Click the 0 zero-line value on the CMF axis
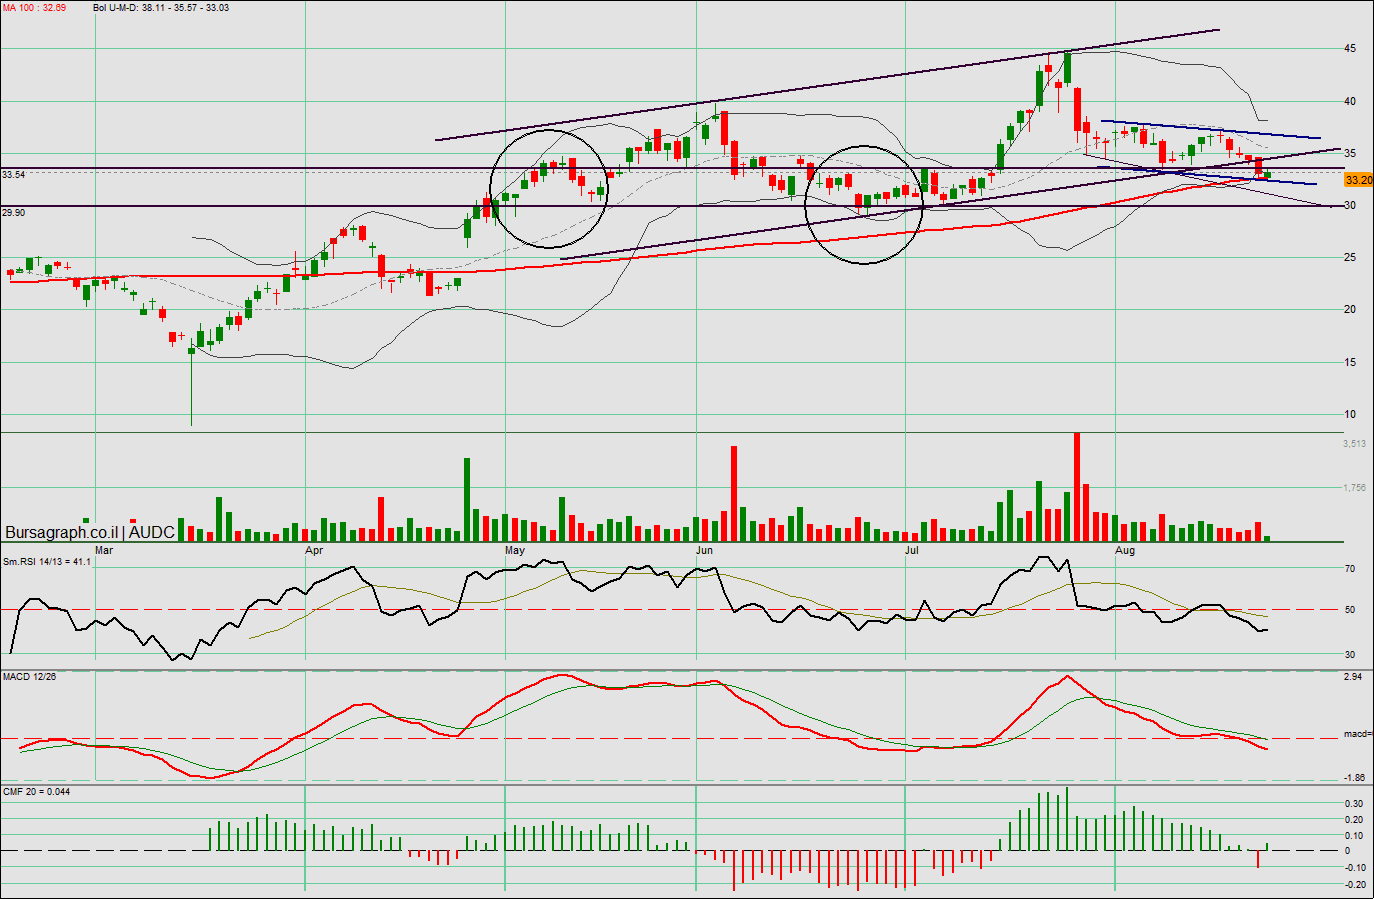This screenshot has height=899, width=1374. [x=1347, y=851]
